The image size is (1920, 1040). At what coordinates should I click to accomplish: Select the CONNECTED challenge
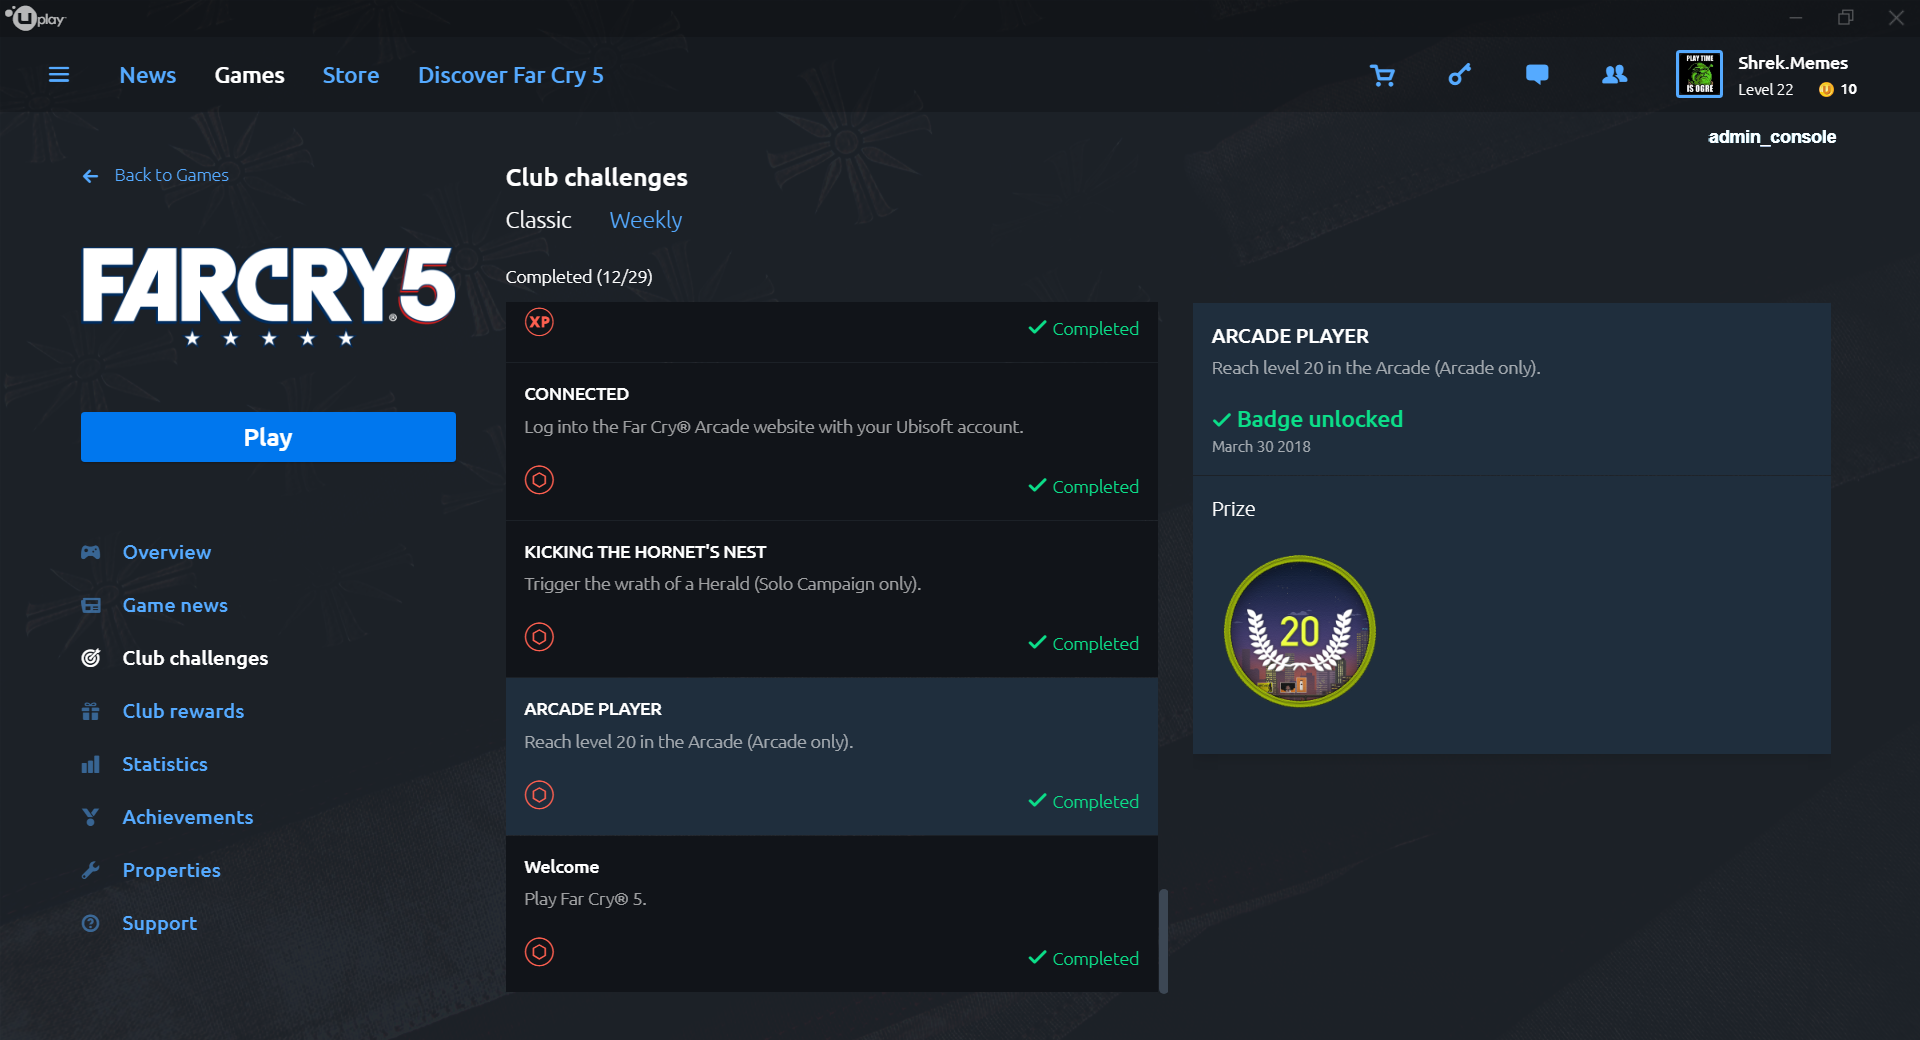point(832,442)
